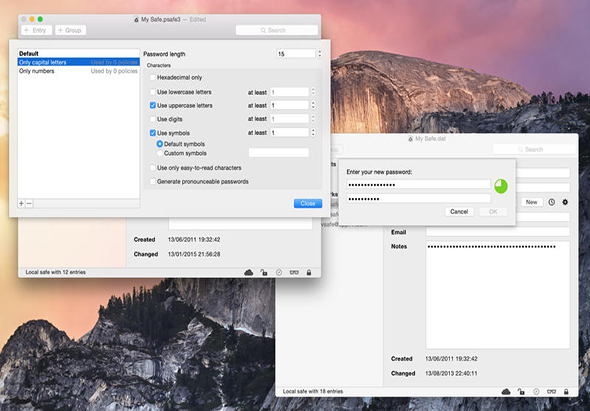The image size is (590, 411).
Task: Remove selected policy with the minus button
Action: click(x=29, y=203)
